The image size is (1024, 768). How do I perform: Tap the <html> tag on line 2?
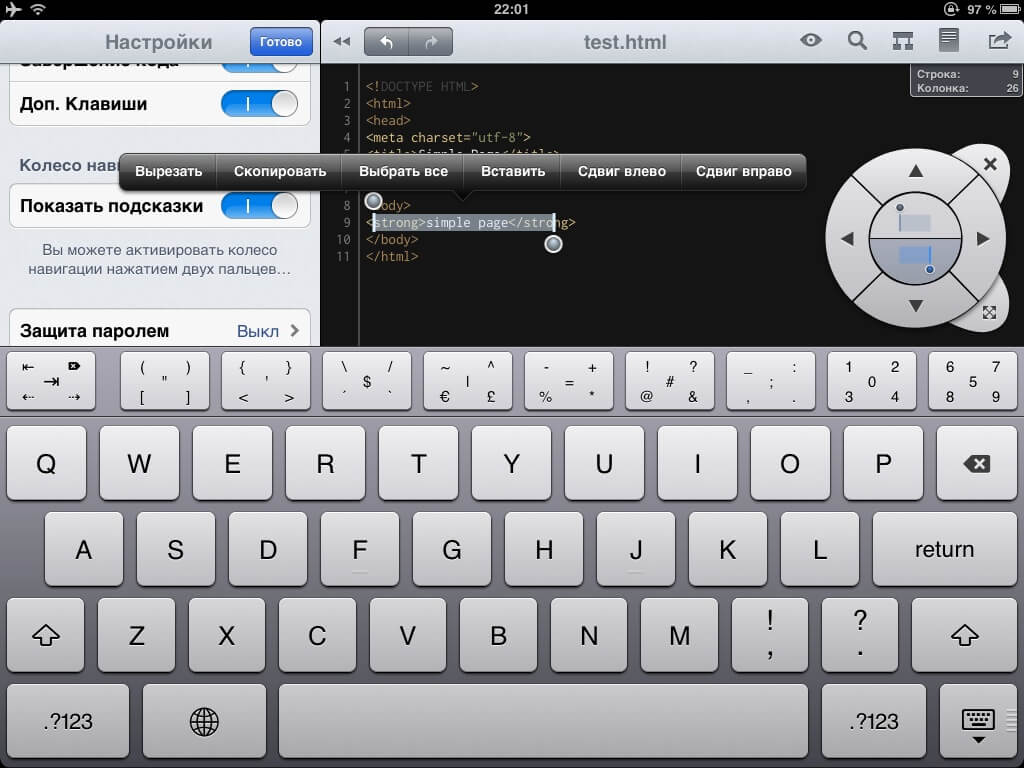coord(388,104)
